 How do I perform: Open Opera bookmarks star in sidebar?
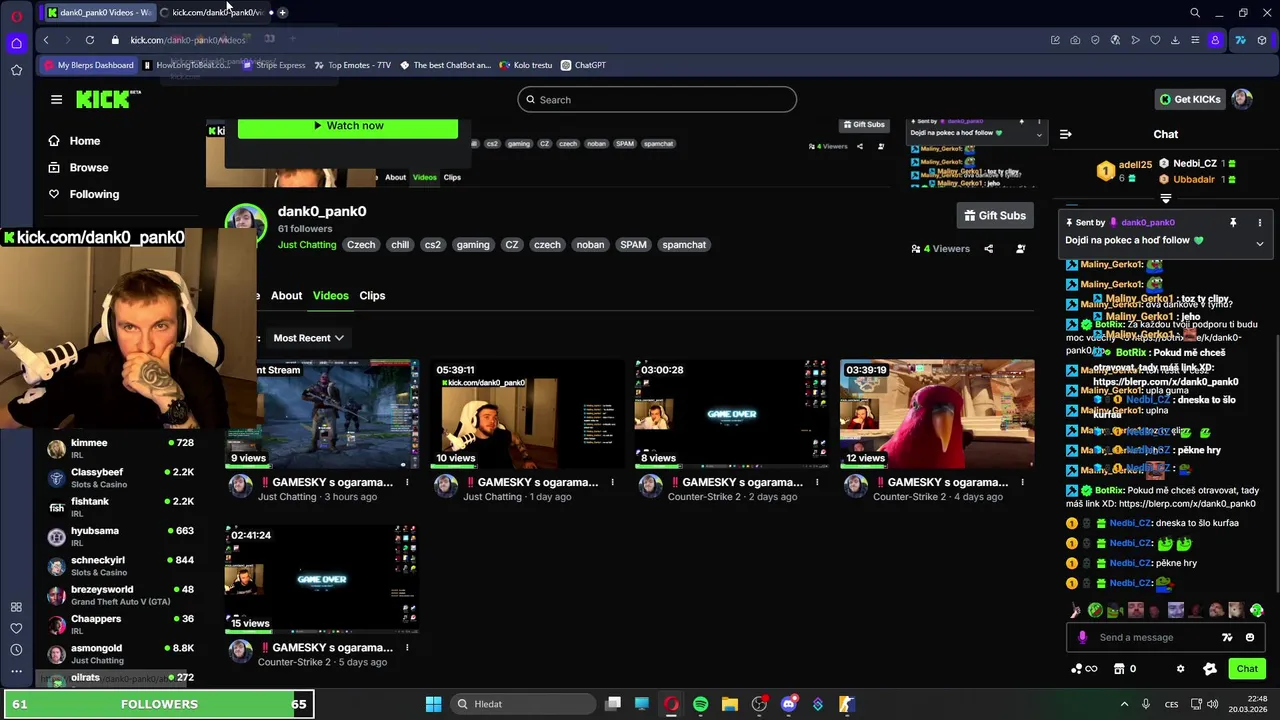pos(16,70)
